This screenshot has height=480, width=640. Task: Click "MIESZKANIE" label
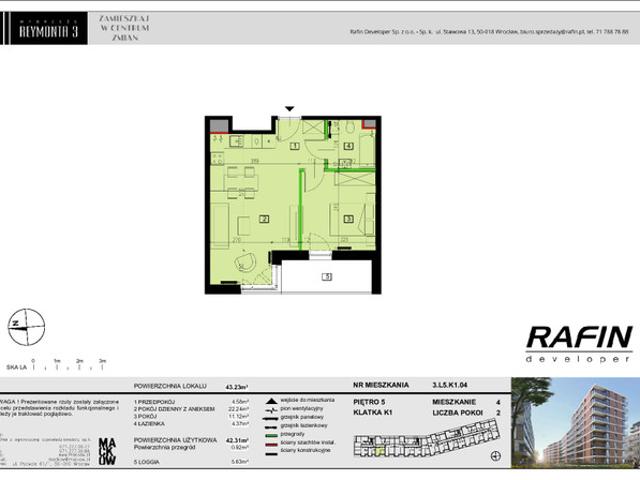454,402
